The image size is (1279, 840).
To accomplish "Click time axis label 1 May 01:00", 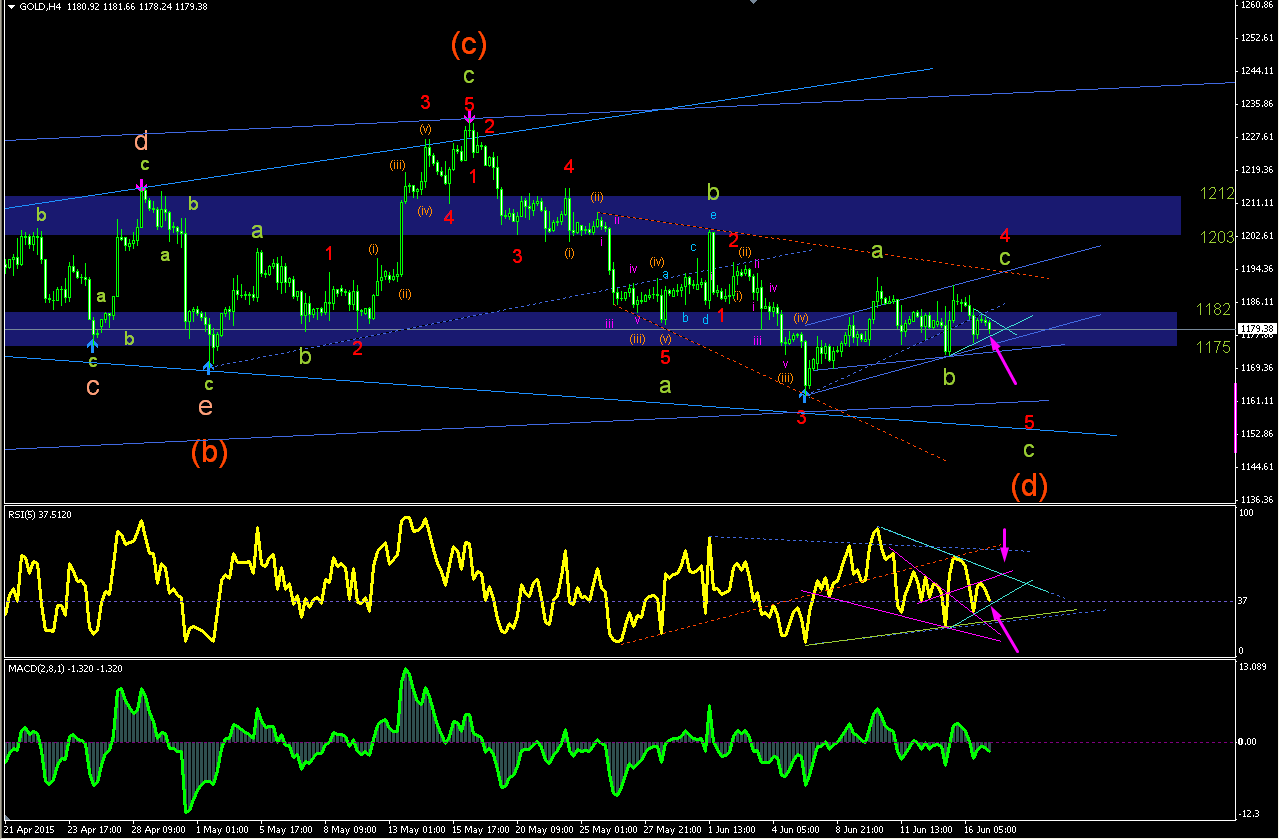I will pos(220,830).
